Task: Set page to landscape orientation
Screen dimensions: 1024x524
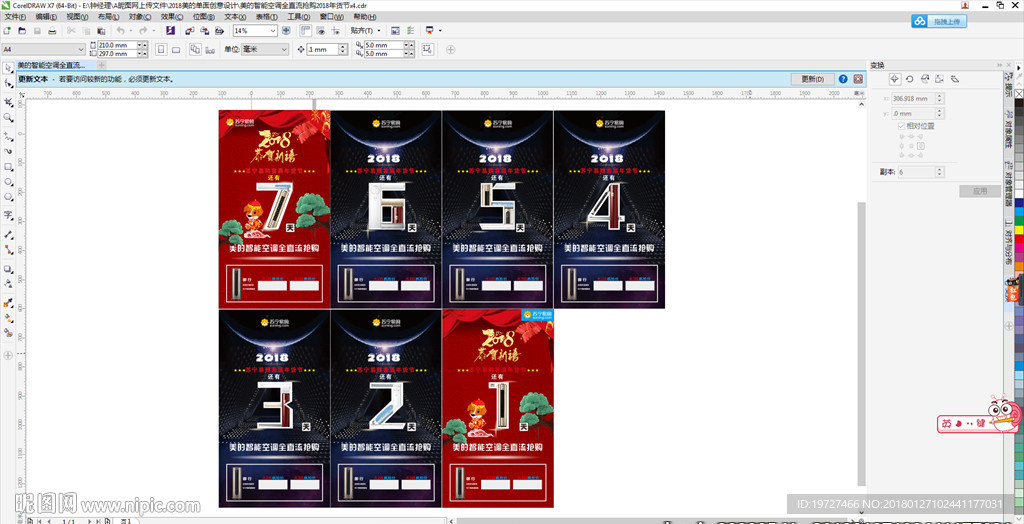Action: pos(176,49)
